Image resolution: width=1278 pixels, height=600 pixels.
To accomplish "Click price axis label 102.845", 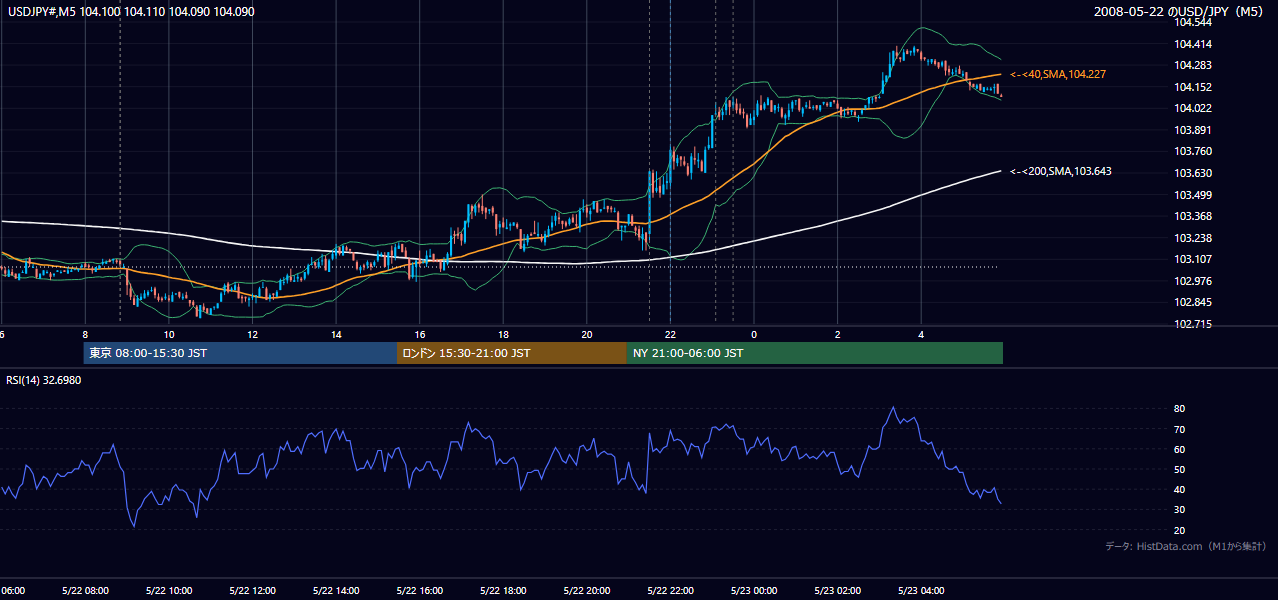I will [x=1194, y=303].
